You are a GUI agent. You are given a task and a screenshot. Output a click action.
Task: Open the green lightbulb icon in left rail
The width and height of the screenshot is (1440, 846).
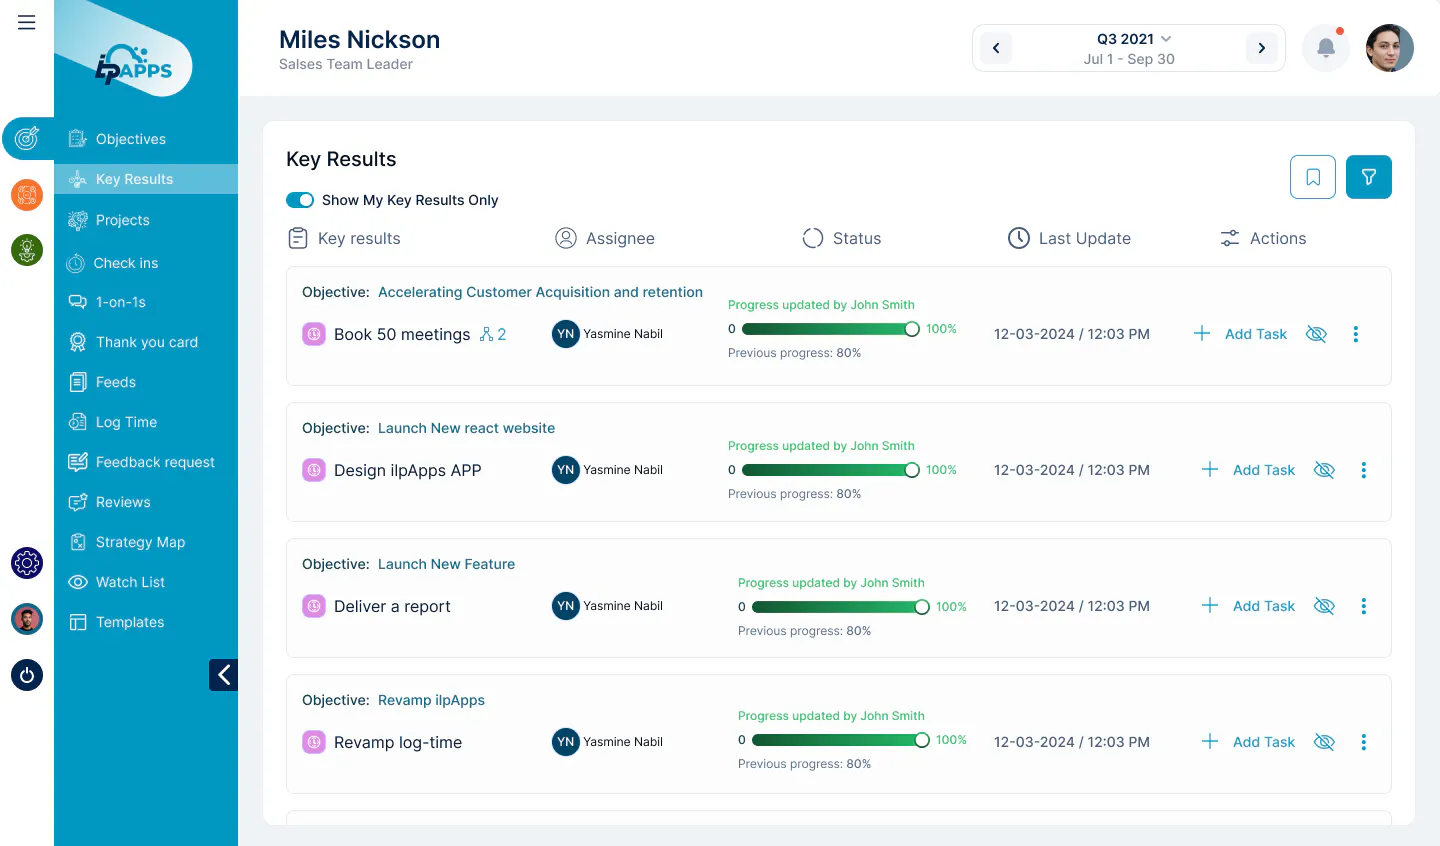27,250
